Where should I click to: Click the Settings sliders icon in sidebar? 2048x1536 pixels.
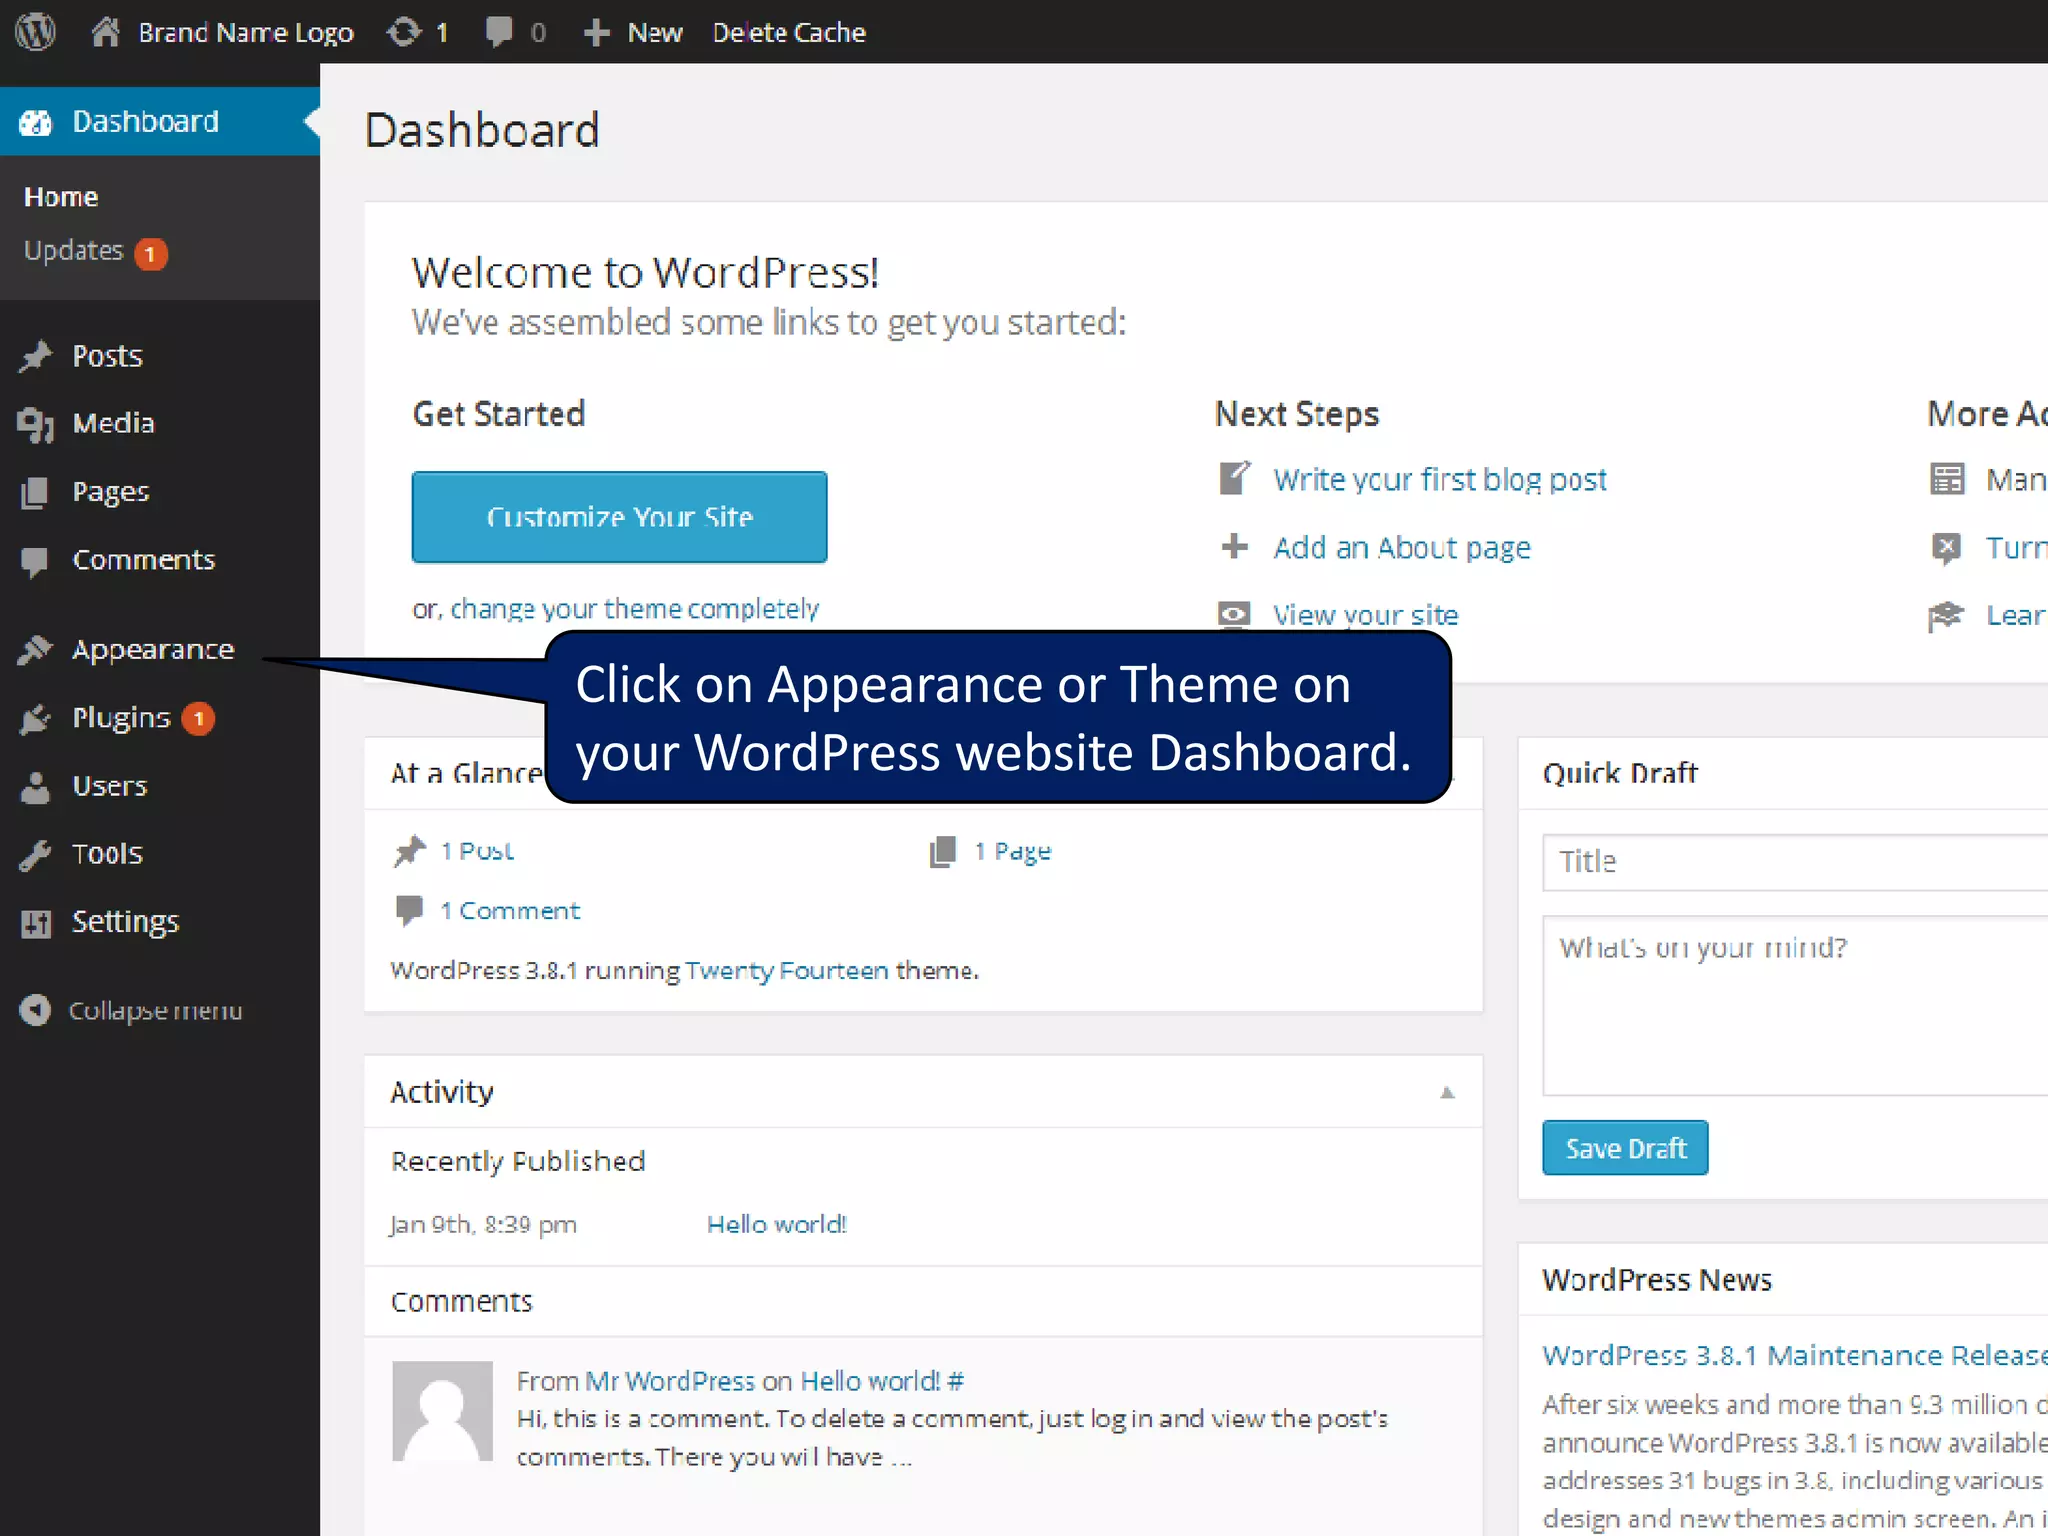(35, 923)
